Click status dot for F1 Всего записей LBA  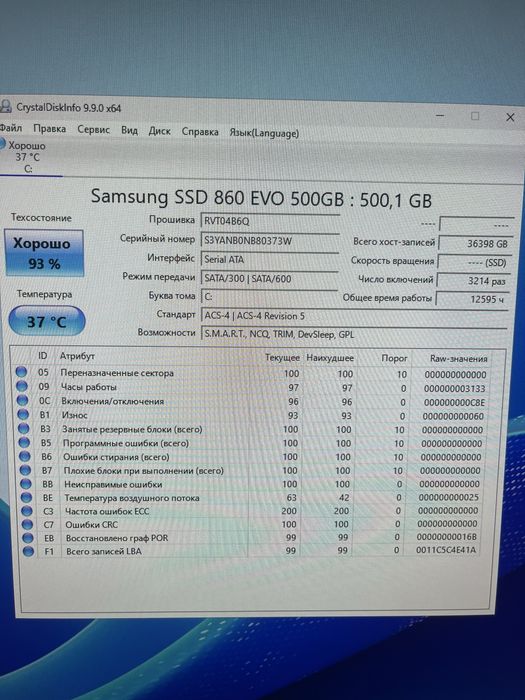click(x=28, y=551)
